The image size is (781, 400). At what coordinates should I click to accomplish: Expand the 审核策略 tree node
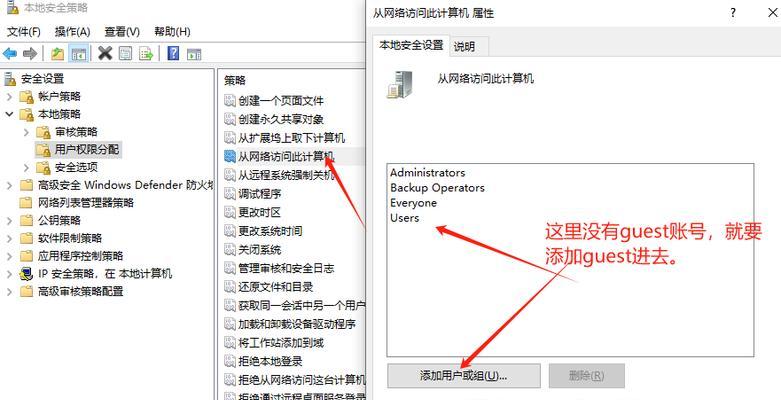26,132
